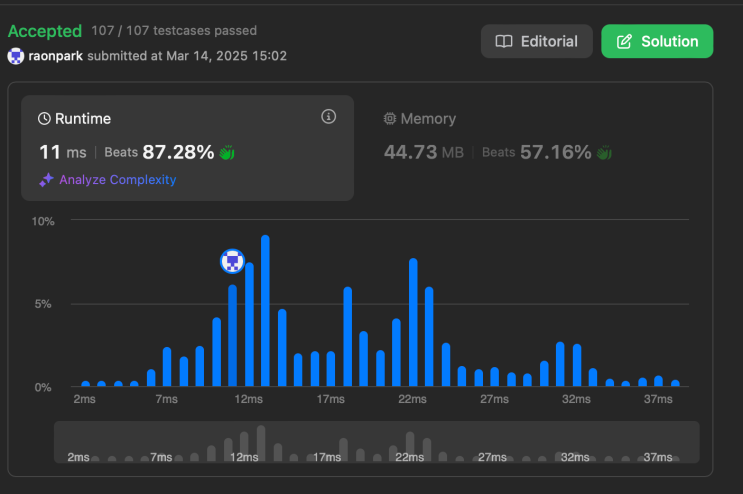Open the runtime info icon
Viewport: 743px width, 494px height.
pyautogui.click(x=328, y=117)
